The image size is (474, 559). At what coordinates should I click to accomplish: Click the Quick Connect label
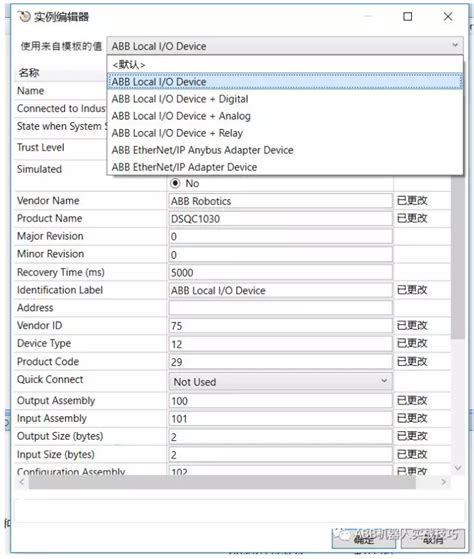coord(50,379)
